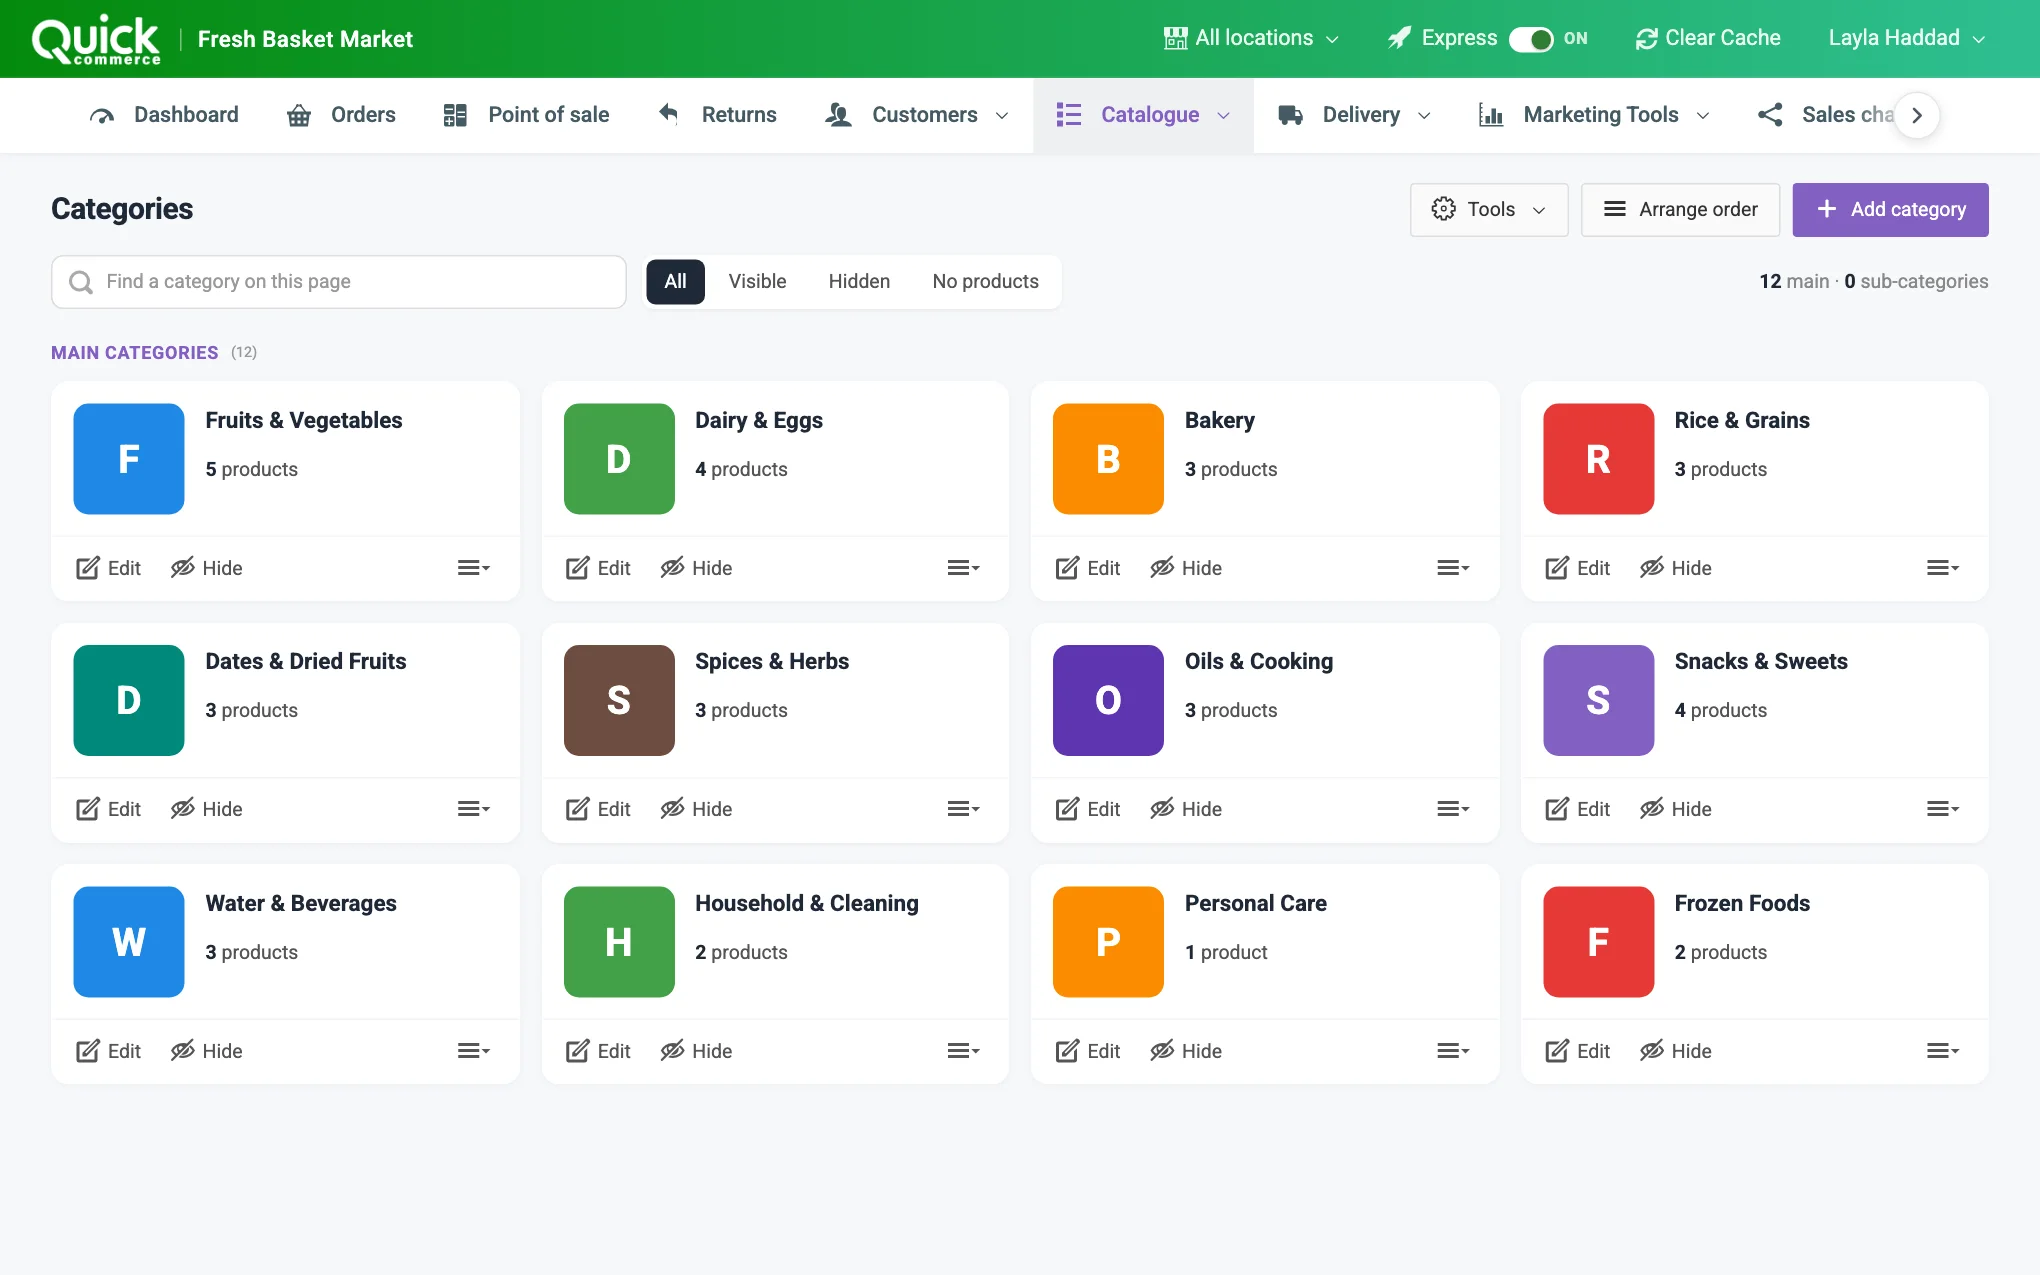
Task: Select the No products filter tab
Action: coord(985,282)
